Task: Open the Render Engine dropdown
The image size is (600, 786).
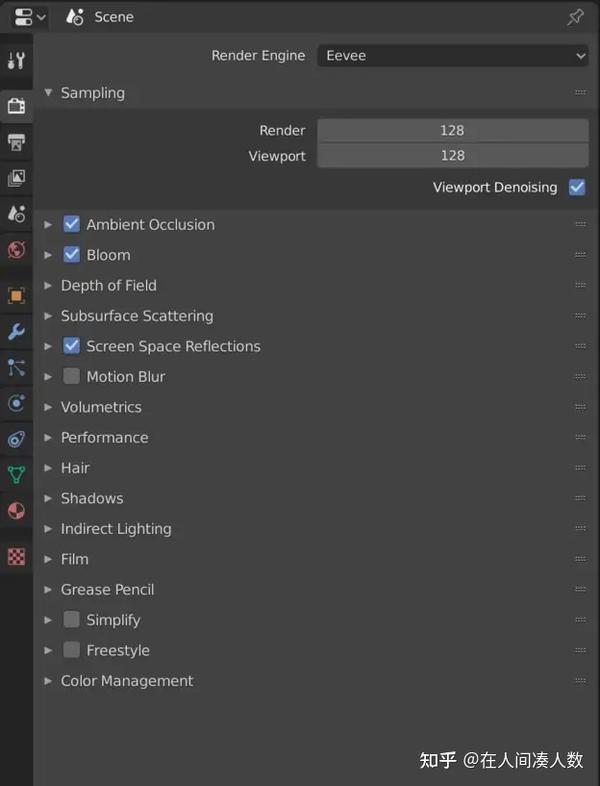Action: [453, 56]
